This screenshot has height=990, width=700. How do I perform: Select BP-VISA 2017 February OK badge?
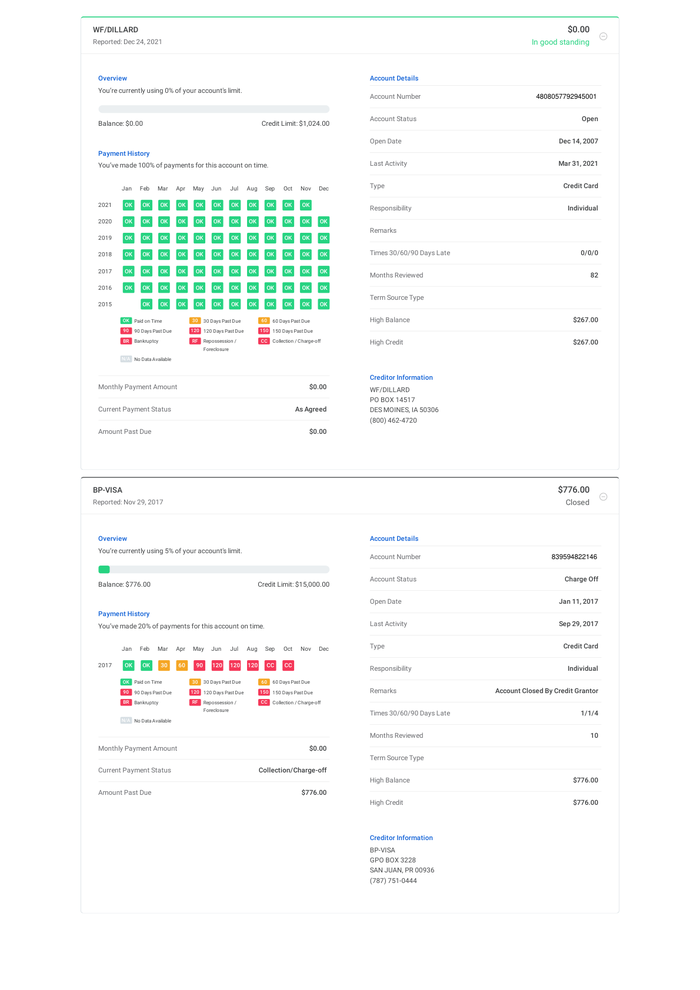pyautogui.click(x=146, y=665)
